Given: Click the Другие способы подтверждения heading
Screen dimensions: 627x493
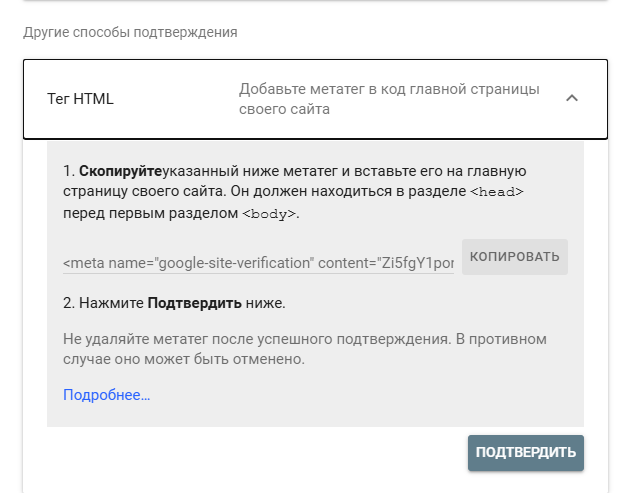Looking at the screenshot, I should [x=130, y=32].
